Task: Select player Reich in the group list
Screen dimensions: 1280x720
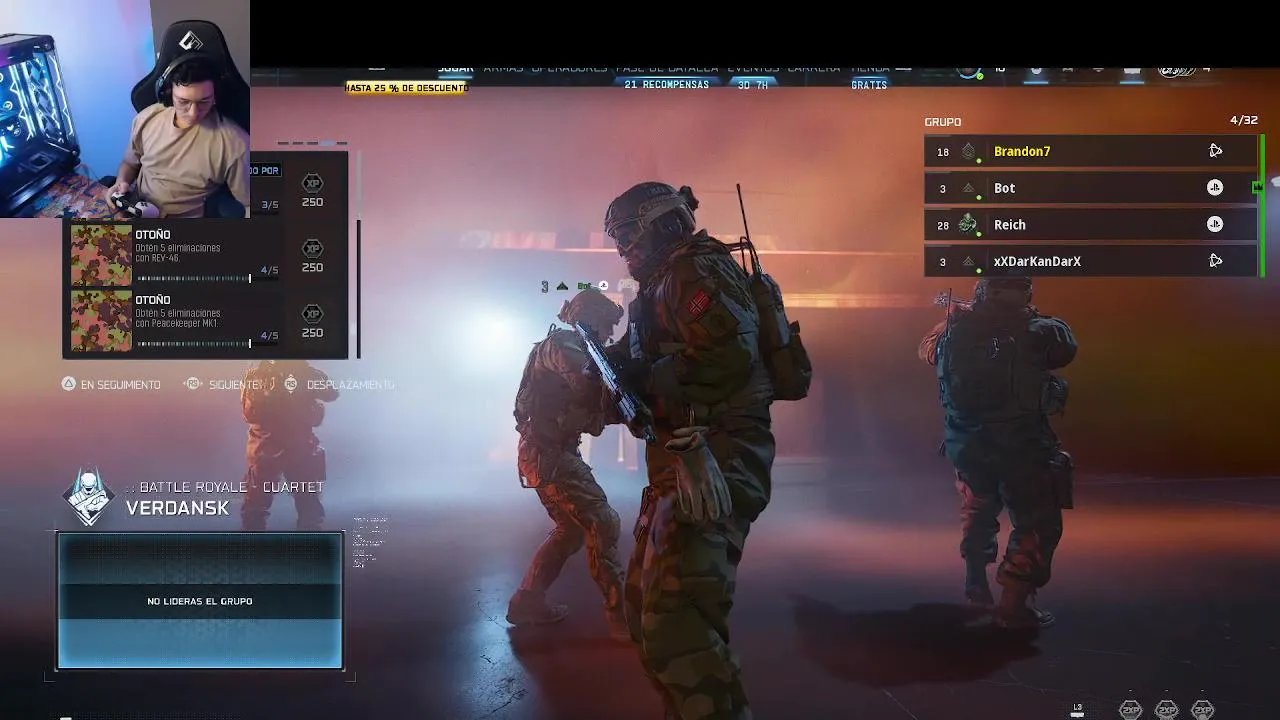Action: click(x=1091, y=224)
